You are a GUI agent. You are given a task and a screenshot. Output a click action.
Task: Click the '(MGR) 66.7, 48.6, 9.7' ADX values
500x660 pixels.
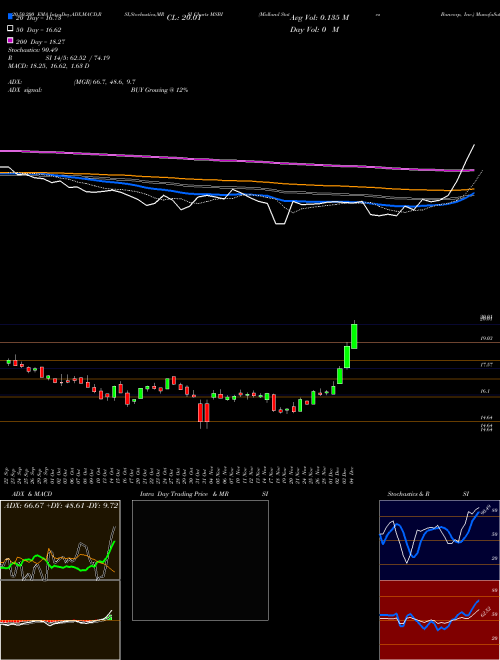point(104,82)
